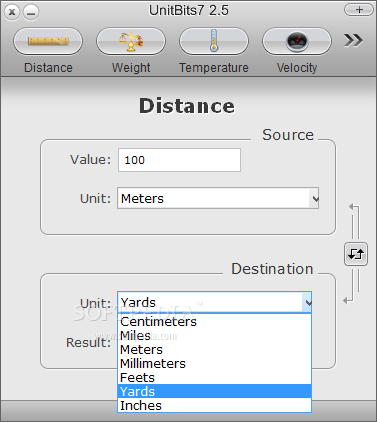Click the Weight tab label
The width and height of the screenshot is (377, 422).
[131, 68]
